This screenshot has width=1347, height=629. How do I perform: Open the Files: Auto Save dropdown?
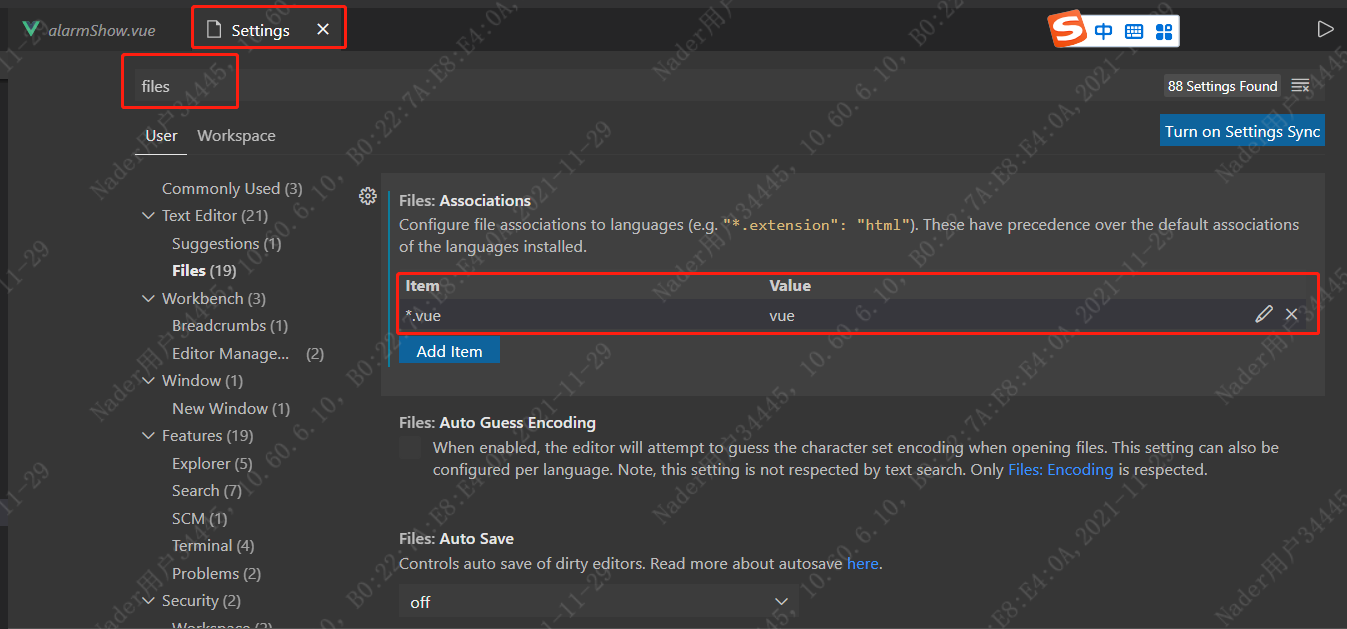pyautogui.click(x=597, y=601)
